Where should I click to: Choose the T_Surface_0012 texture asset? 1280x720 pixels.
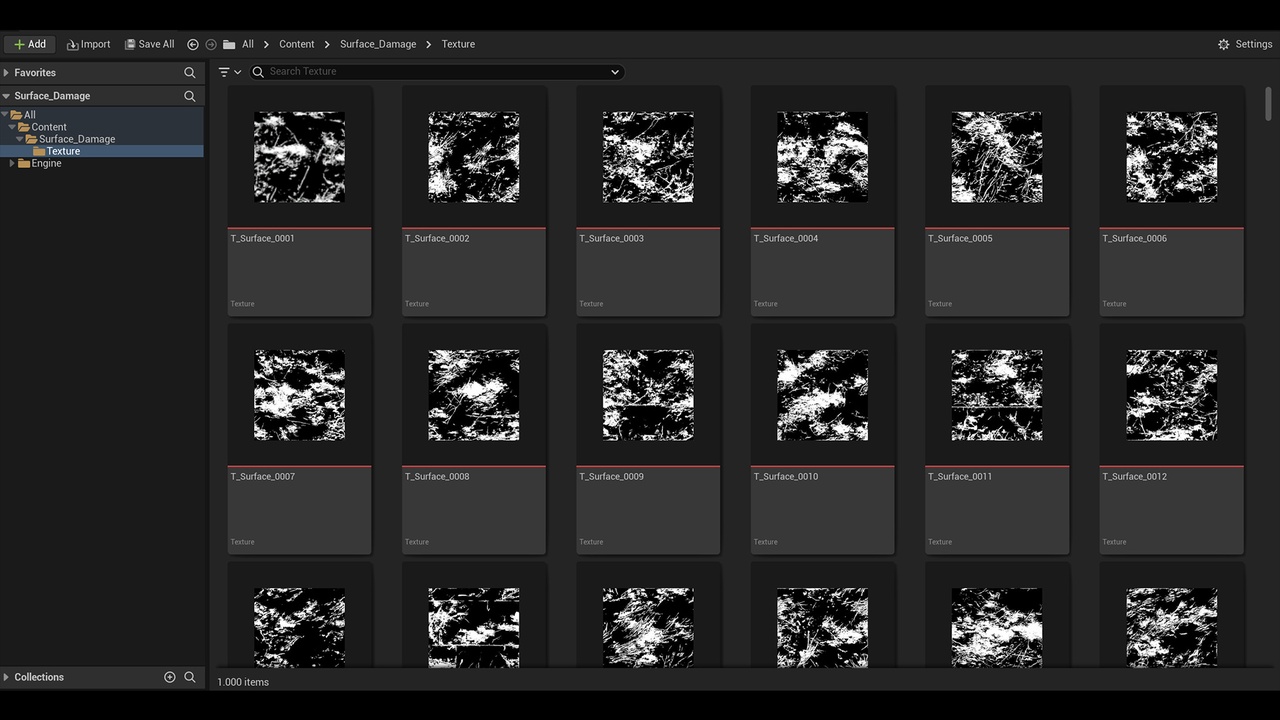click(x=1172, y=439)
